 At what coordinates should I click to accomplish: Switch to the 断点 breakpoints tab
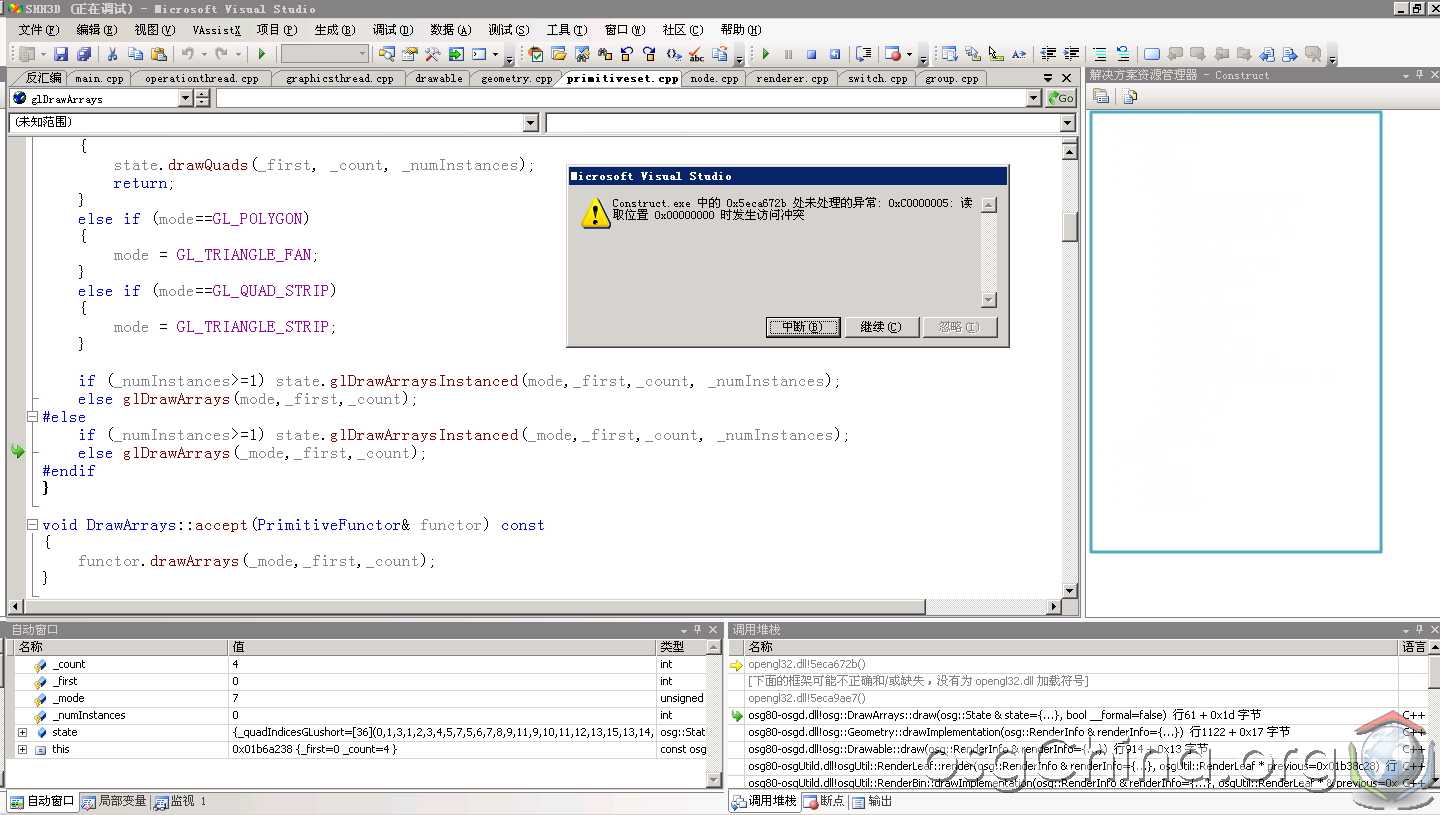pos(825,801)
